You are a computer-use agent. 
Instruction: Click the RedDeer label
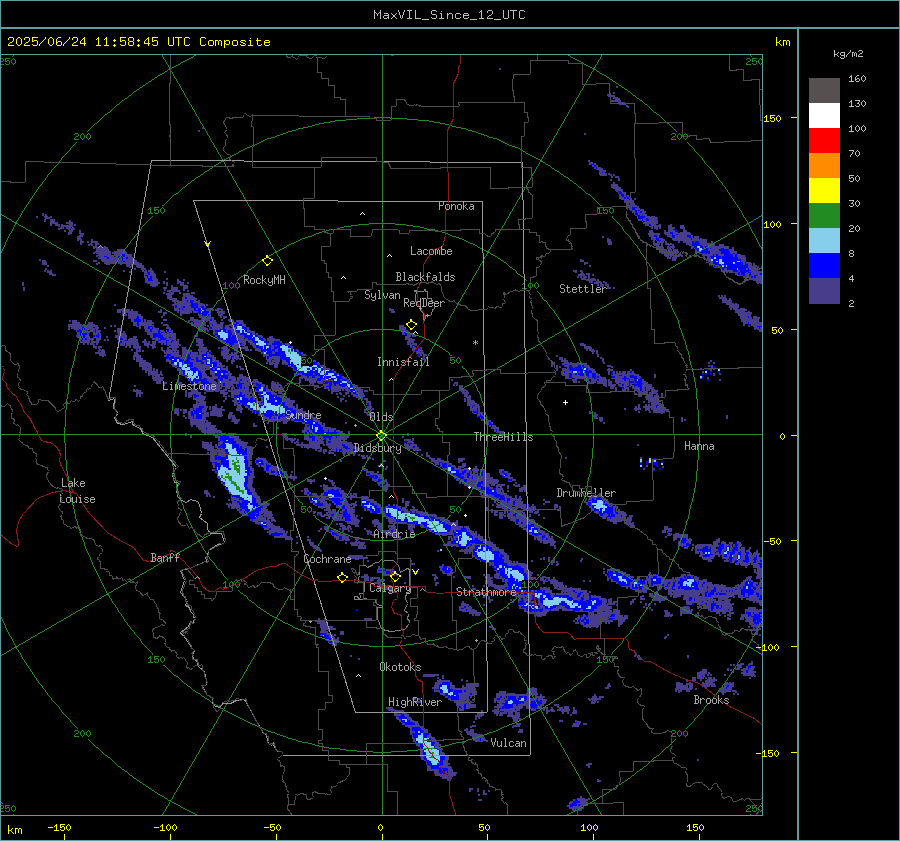coord(424,303)
